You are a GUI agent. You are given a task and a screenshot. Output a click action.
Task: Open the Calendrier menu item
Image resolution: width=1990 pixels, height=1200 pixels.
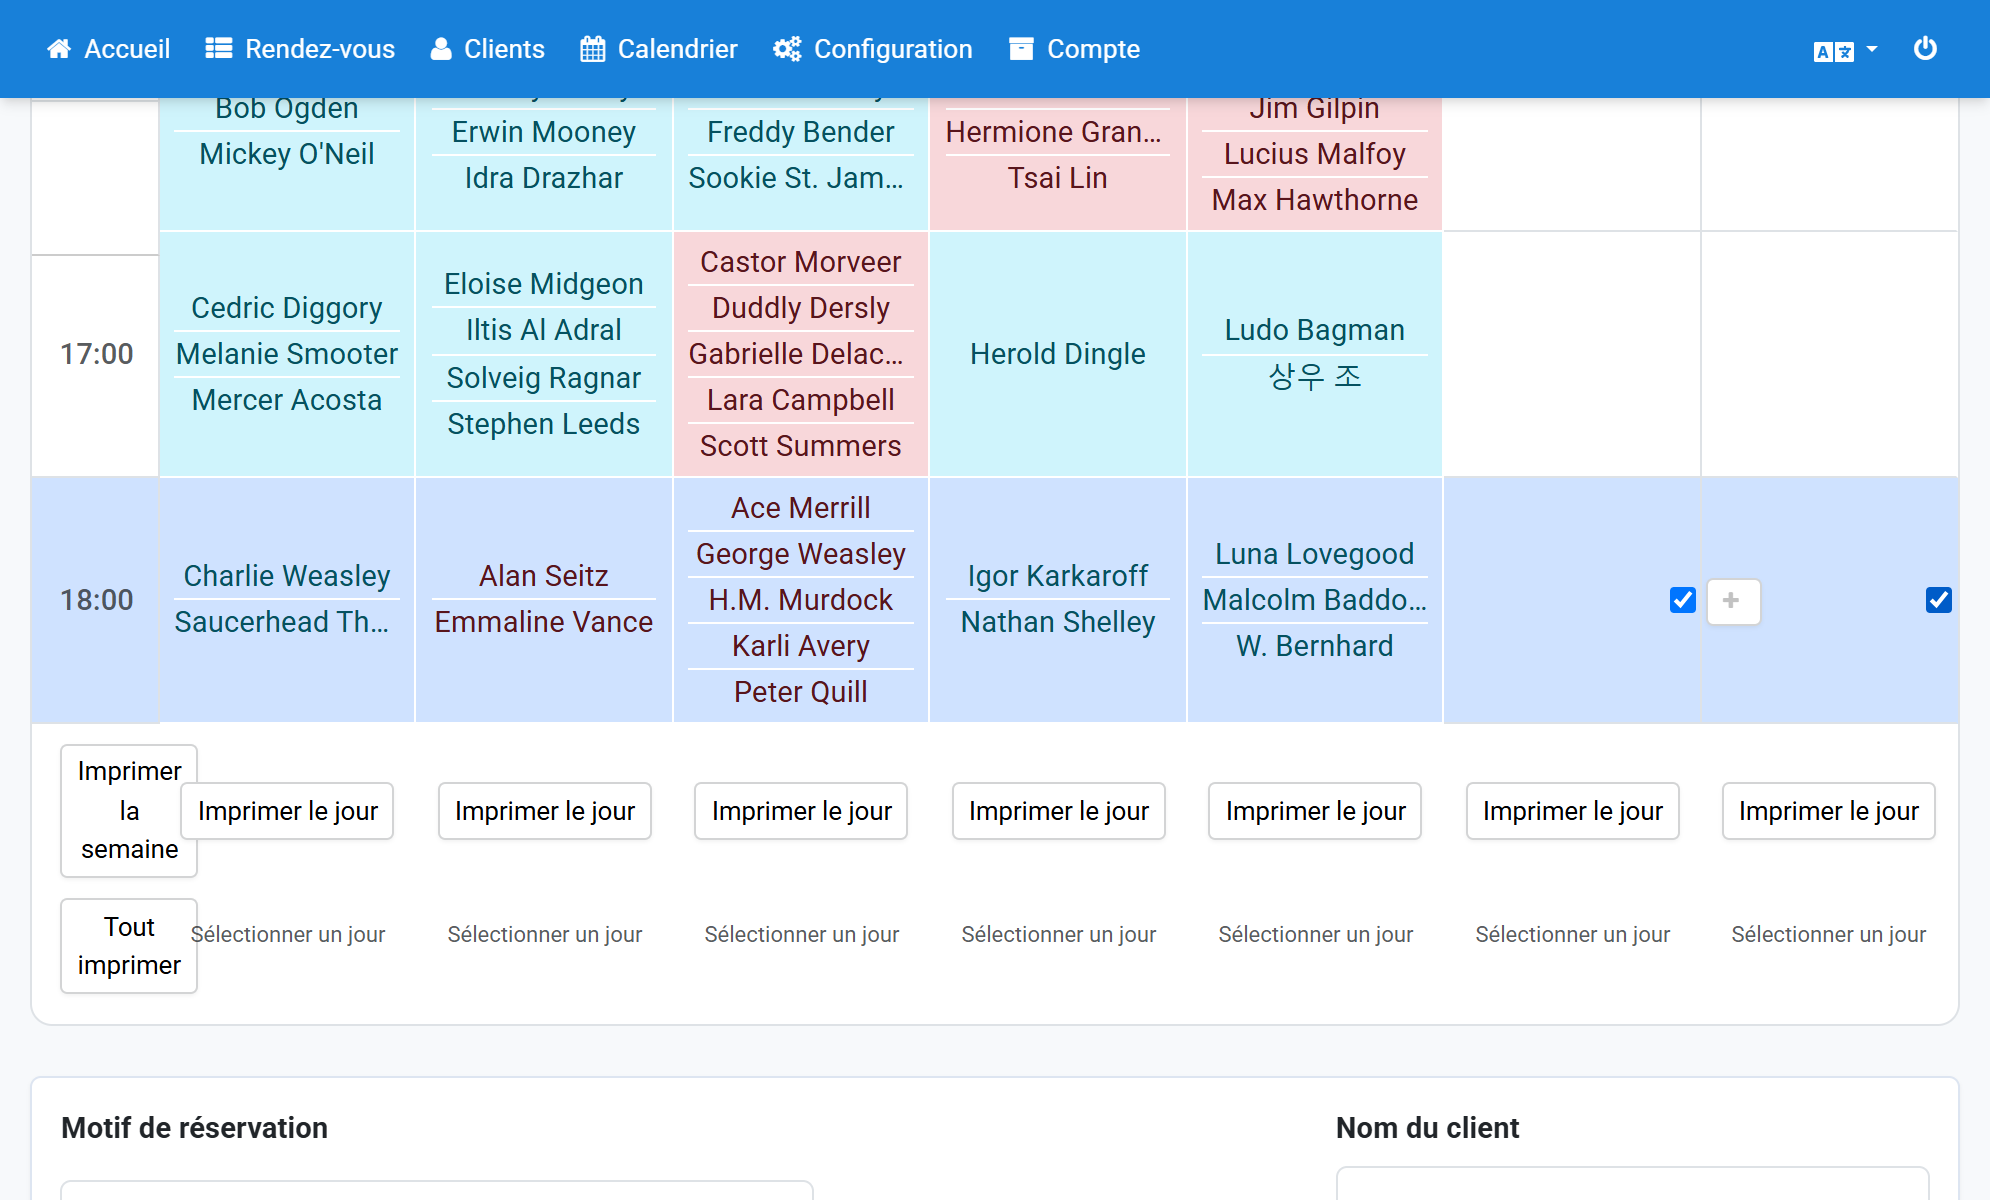pos(659,49)
